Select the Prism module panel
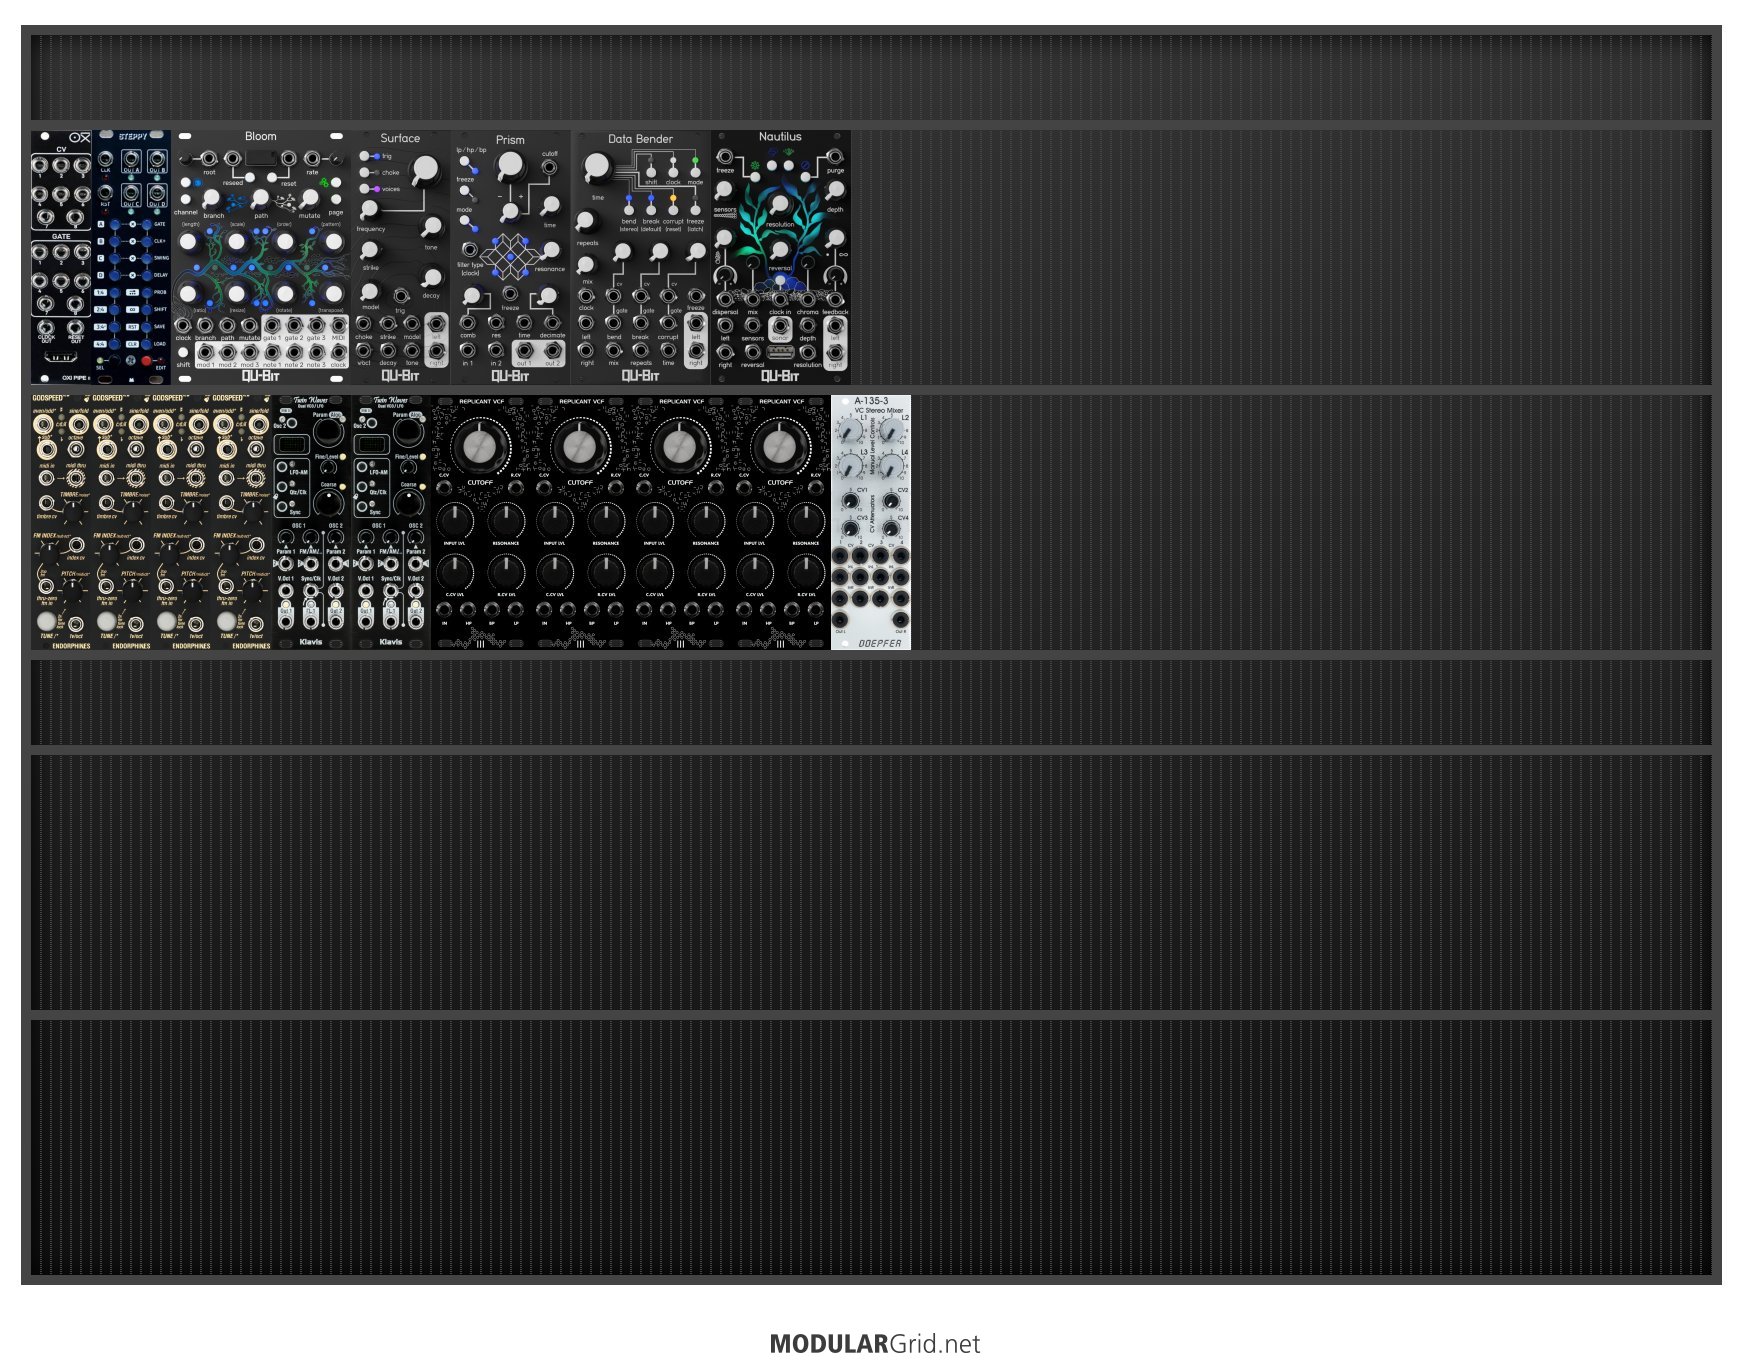The height and width of the screenshot is (1365, 1752). (511, 257)
